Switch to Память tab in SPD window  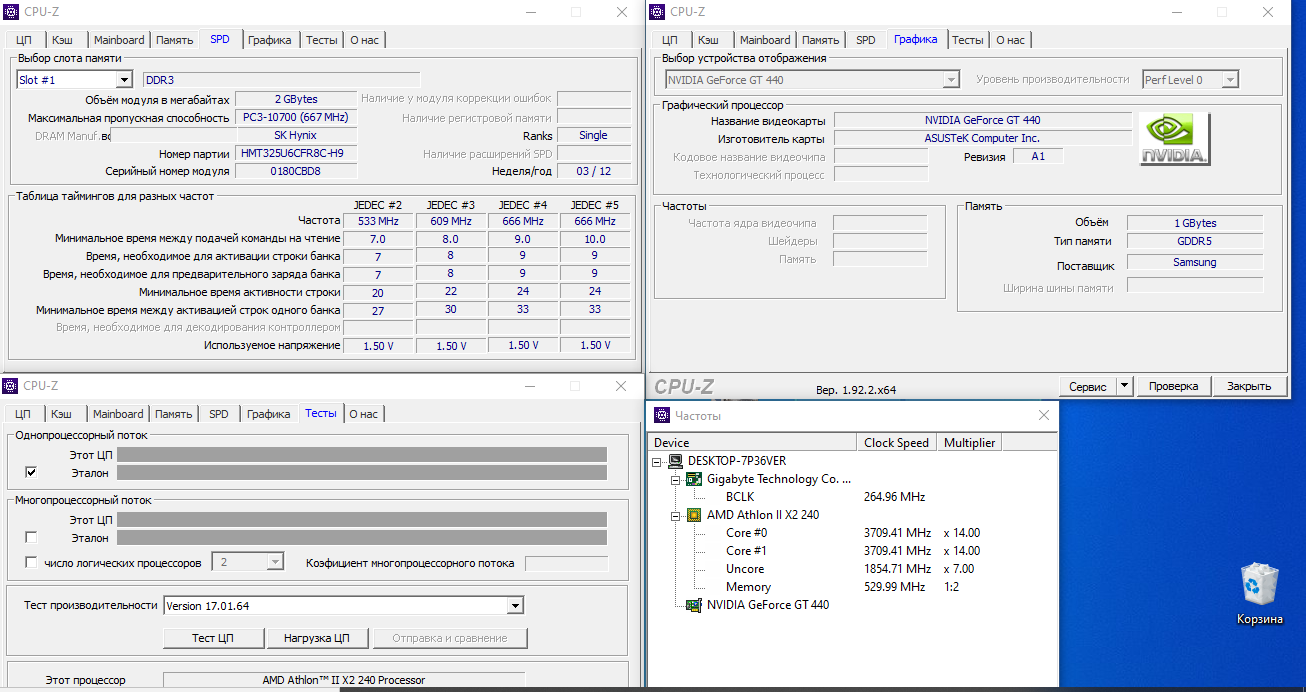point(174,40)
